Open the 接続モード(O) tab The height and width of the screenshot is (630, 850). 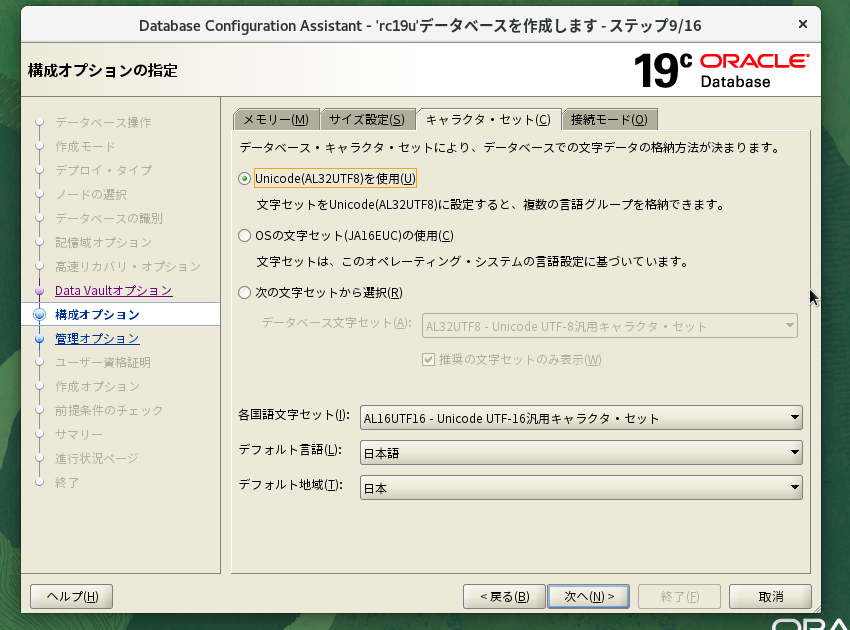point(609,119)
